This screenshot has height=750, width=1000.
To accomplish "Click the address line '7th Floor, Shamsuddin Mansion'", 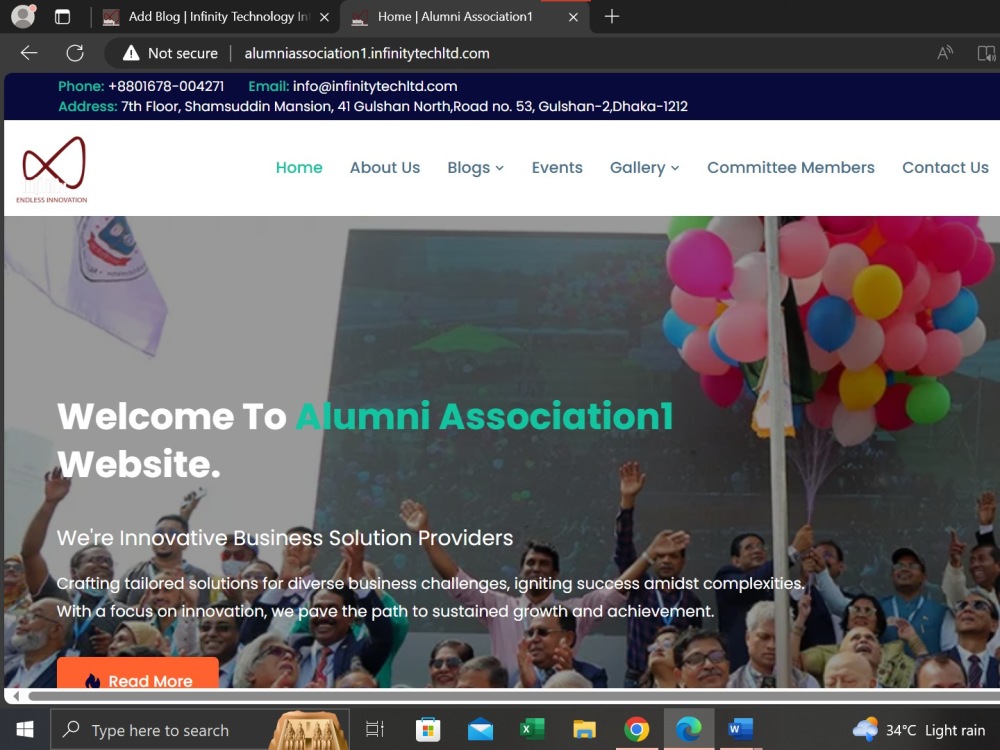I will [404, 107].
